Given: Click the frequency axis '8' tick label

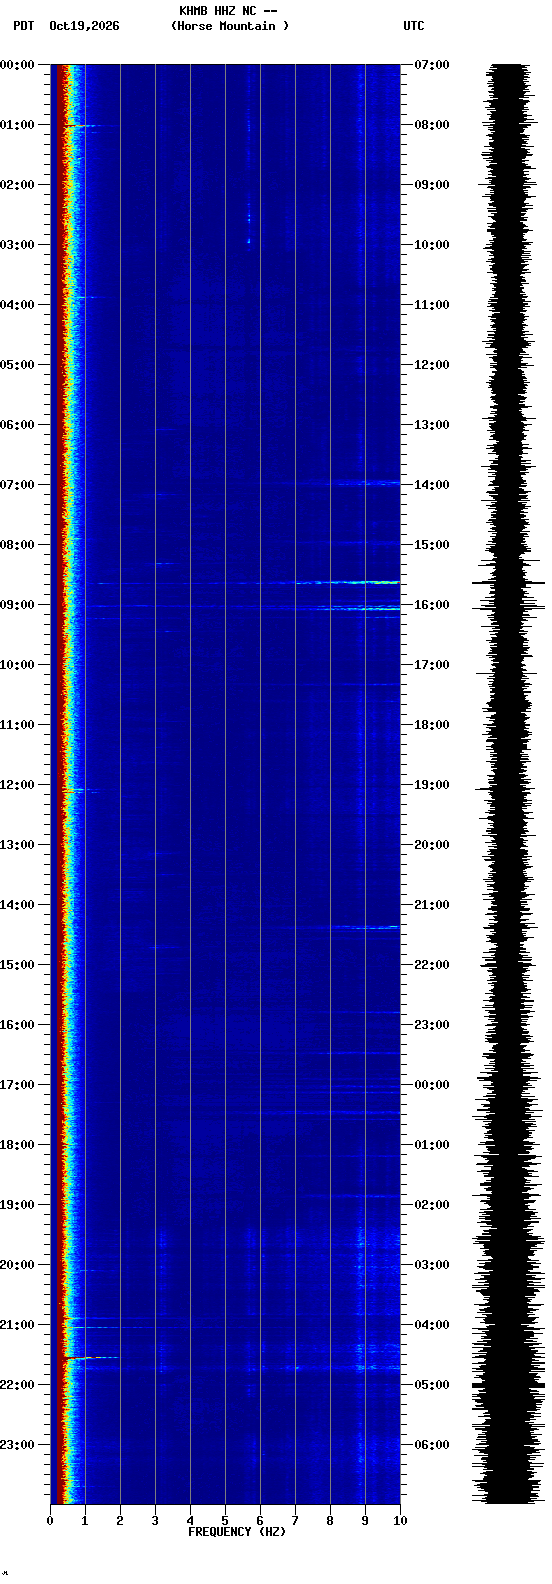Looking at the screenshot, I should point(330,1521).
